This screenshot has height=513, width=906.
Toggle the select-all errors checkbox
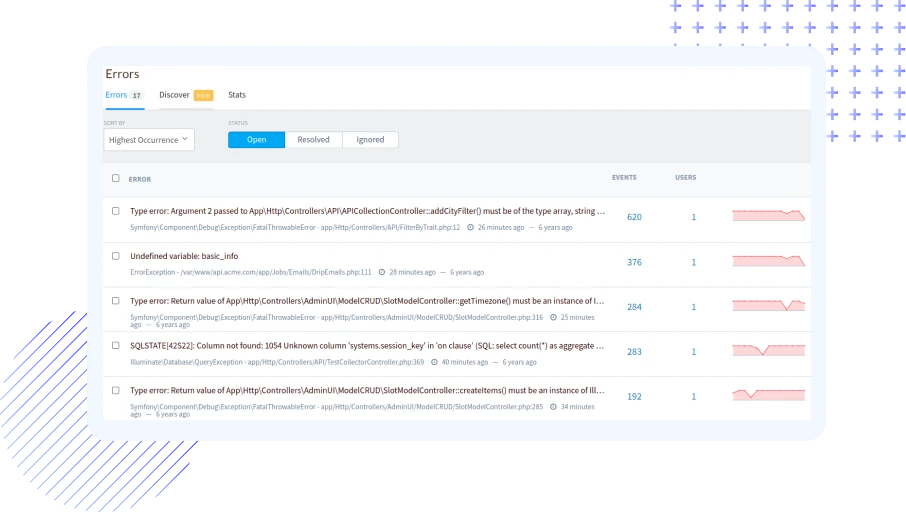pyautogui.click(x=116, y=179)
